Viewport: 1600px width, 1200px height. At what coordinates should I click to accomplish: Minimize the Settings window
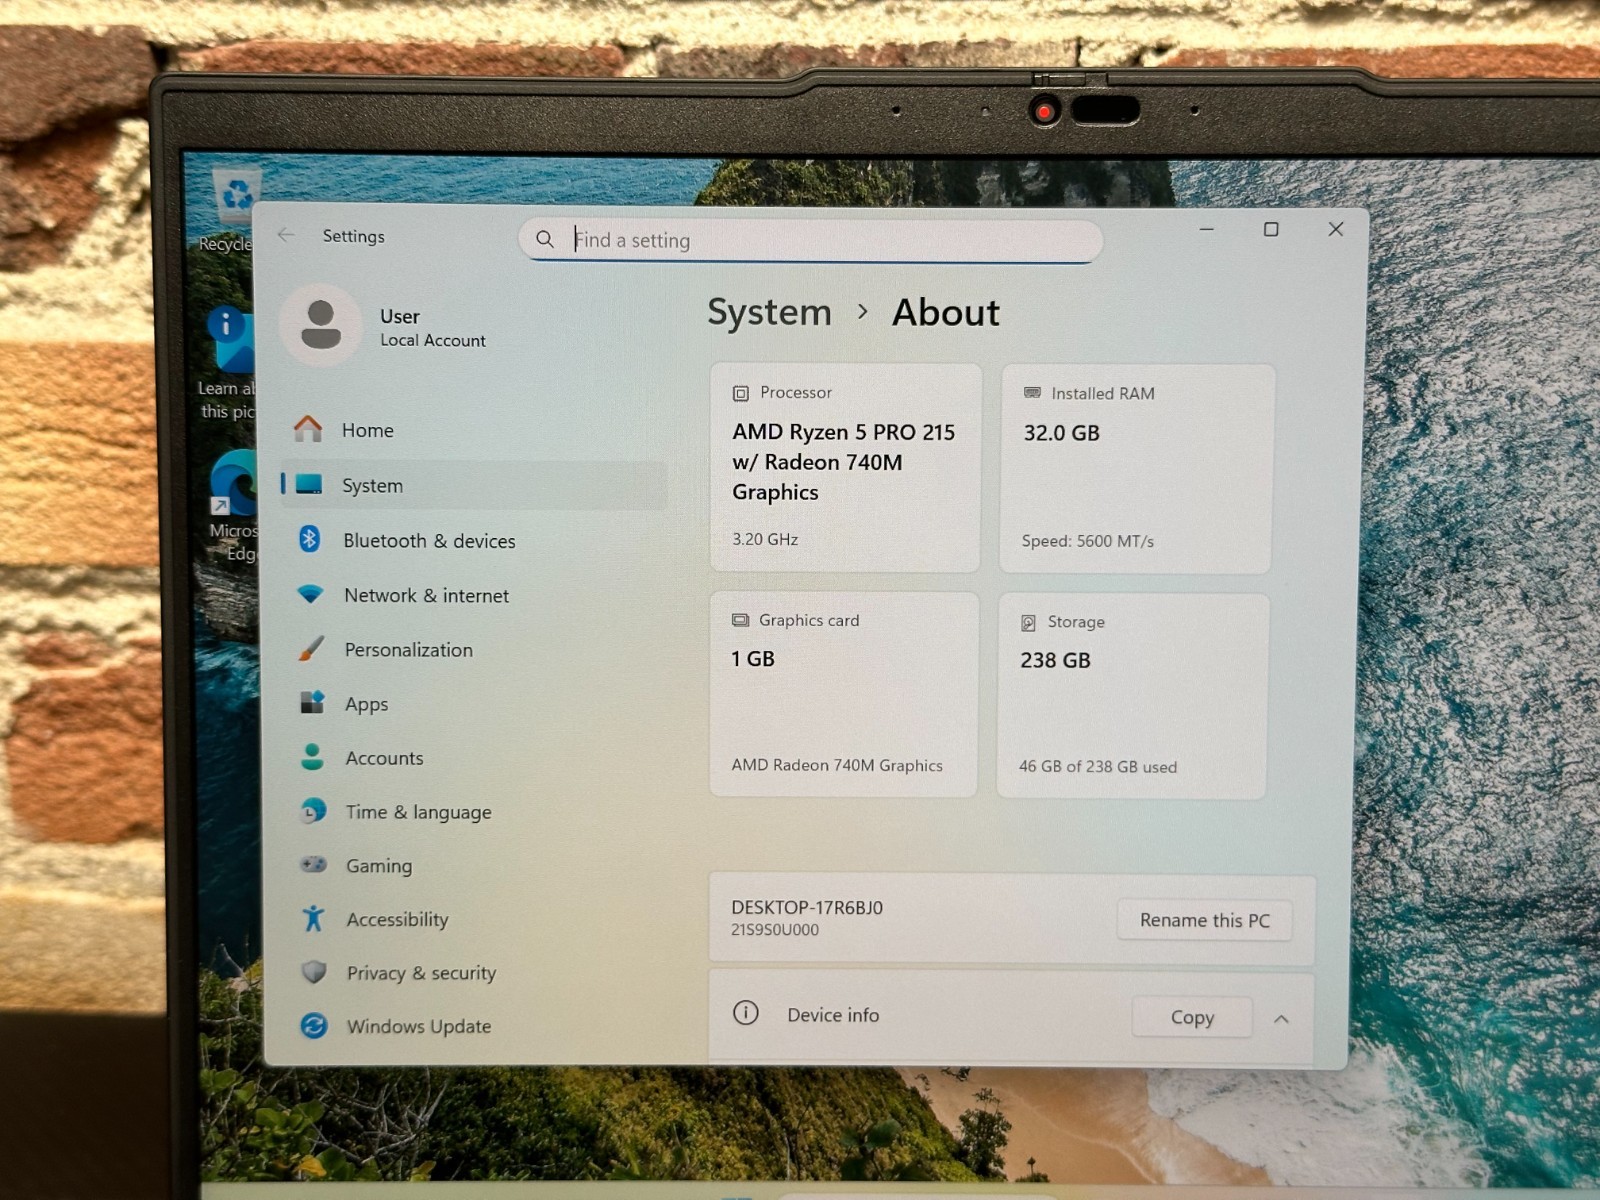(1207, 229)
